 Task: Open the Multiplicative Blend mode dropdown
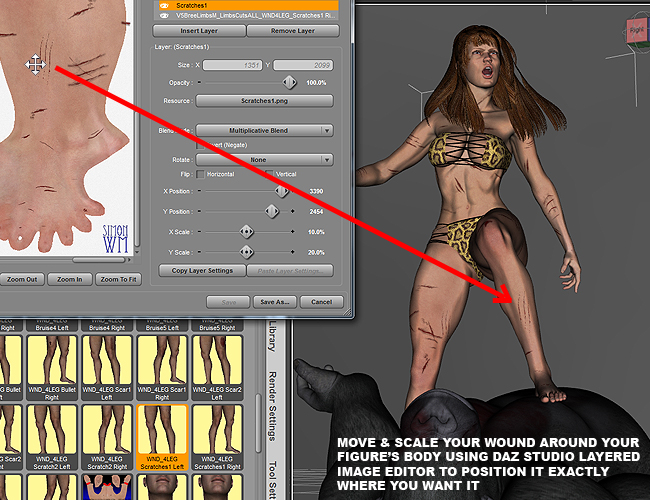[264, 131]
